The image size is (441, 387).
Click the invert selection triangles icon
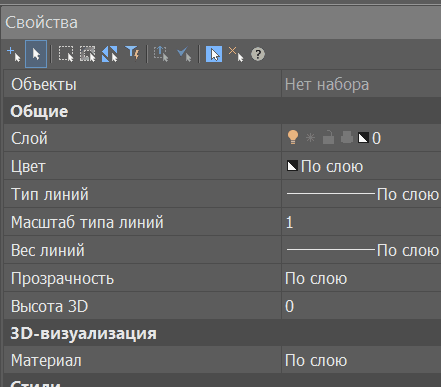110,54
